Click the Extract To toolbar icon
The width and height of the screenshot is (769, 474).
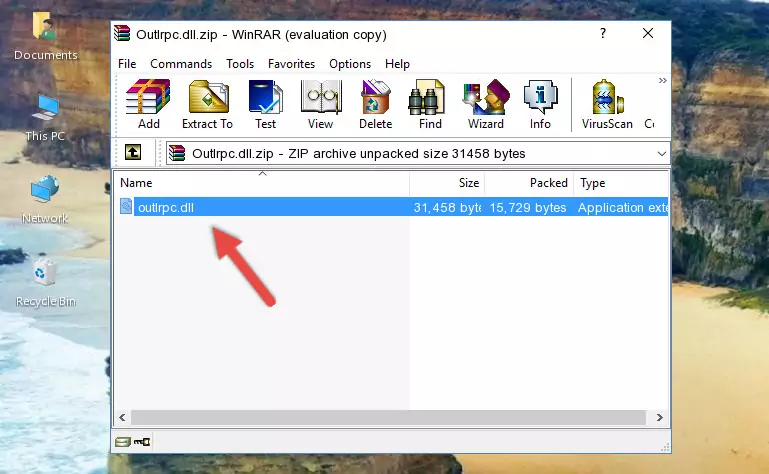coord(207,104)
